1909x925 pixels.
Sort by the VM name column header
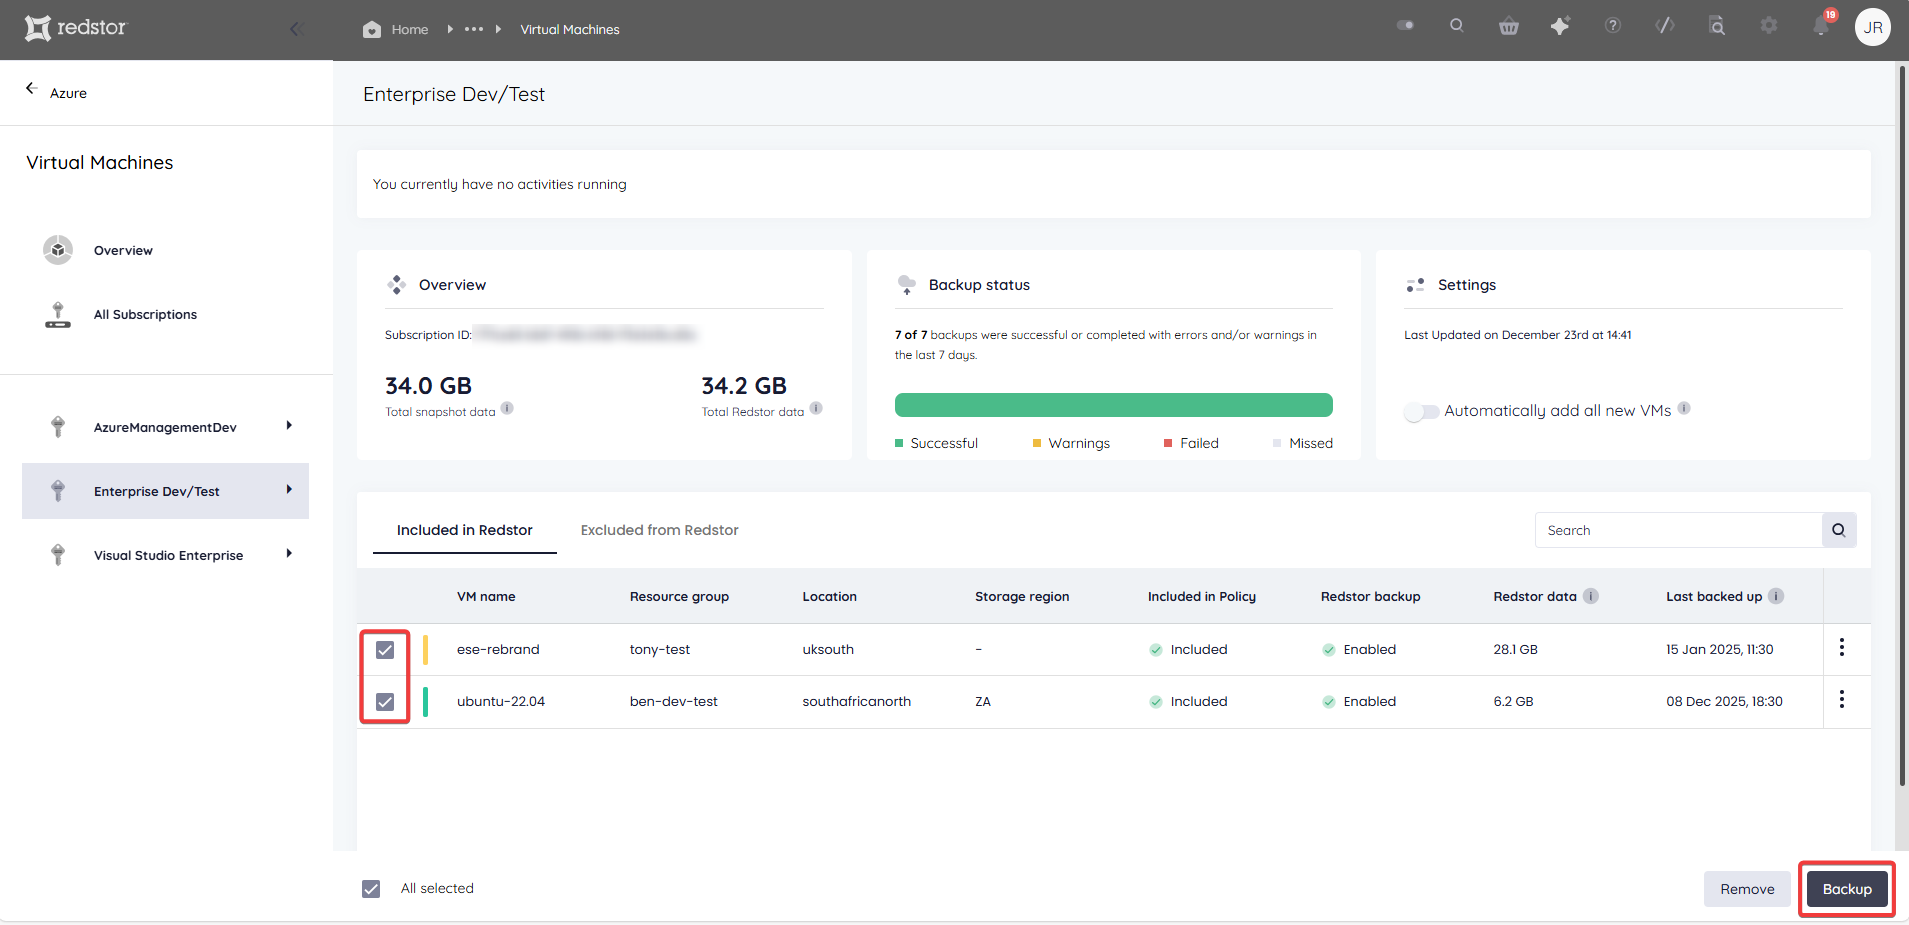[x=486, y=597]
